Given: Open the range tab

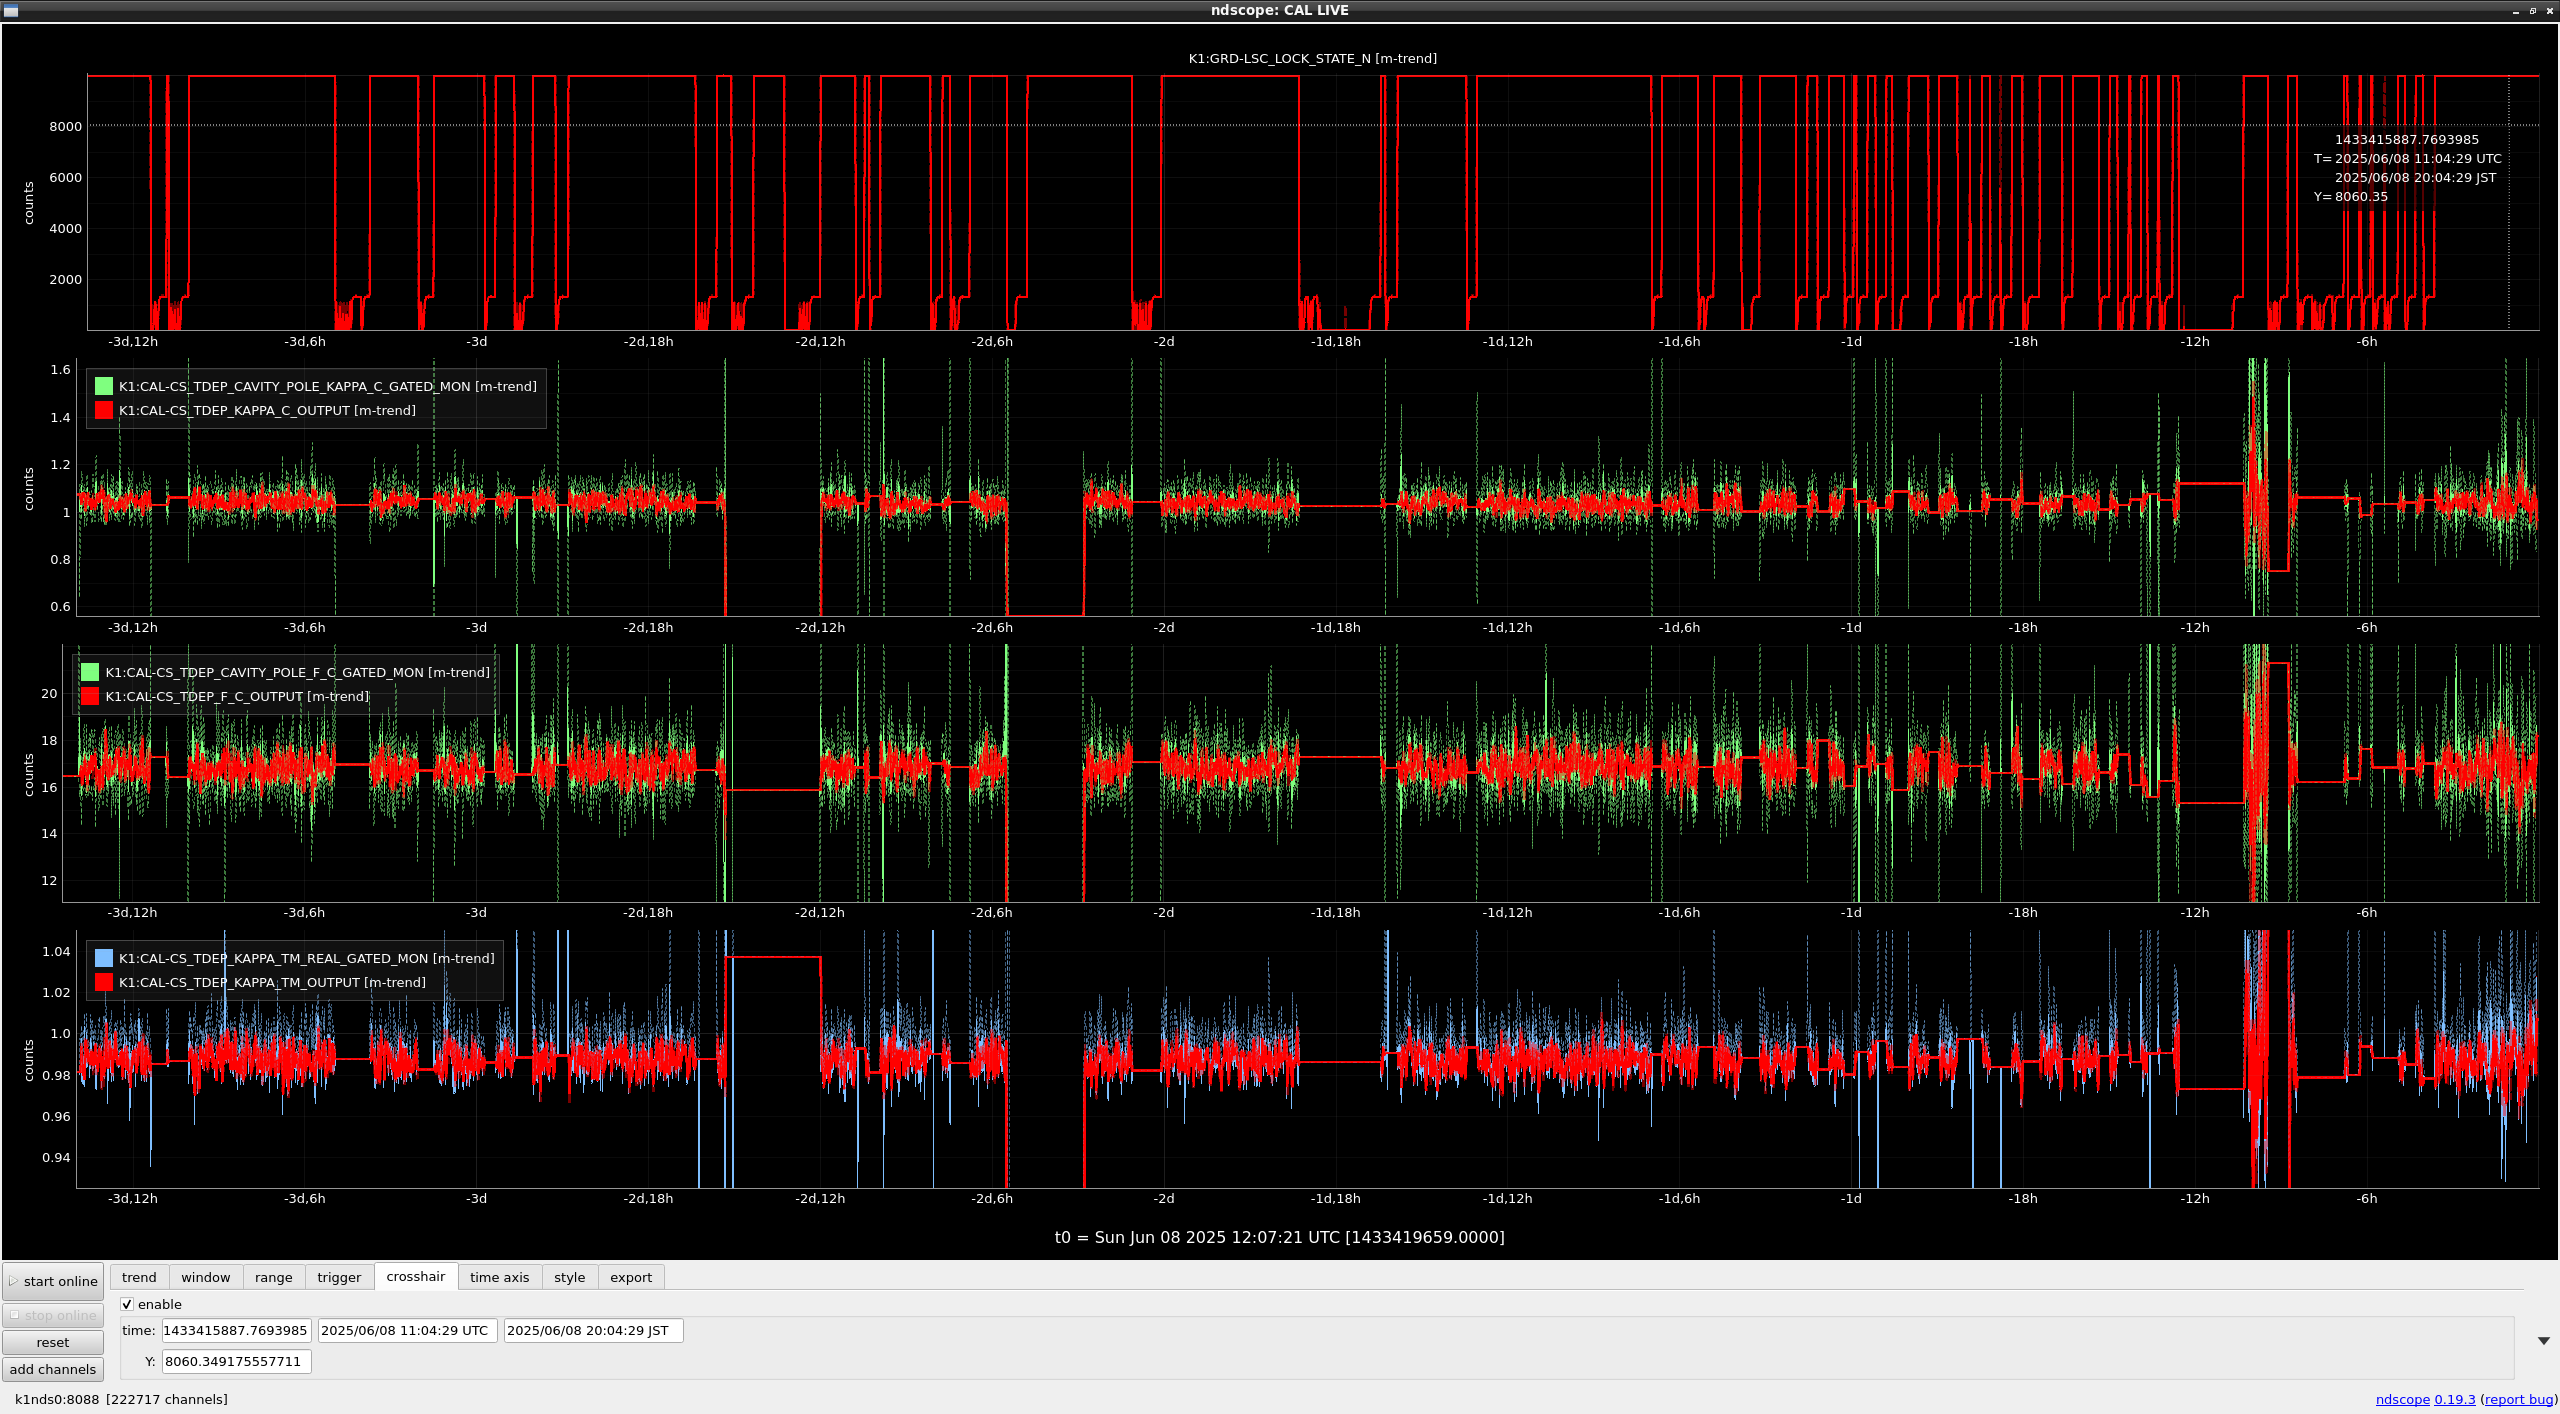Looking at the screenshot, I should 273,1277.
